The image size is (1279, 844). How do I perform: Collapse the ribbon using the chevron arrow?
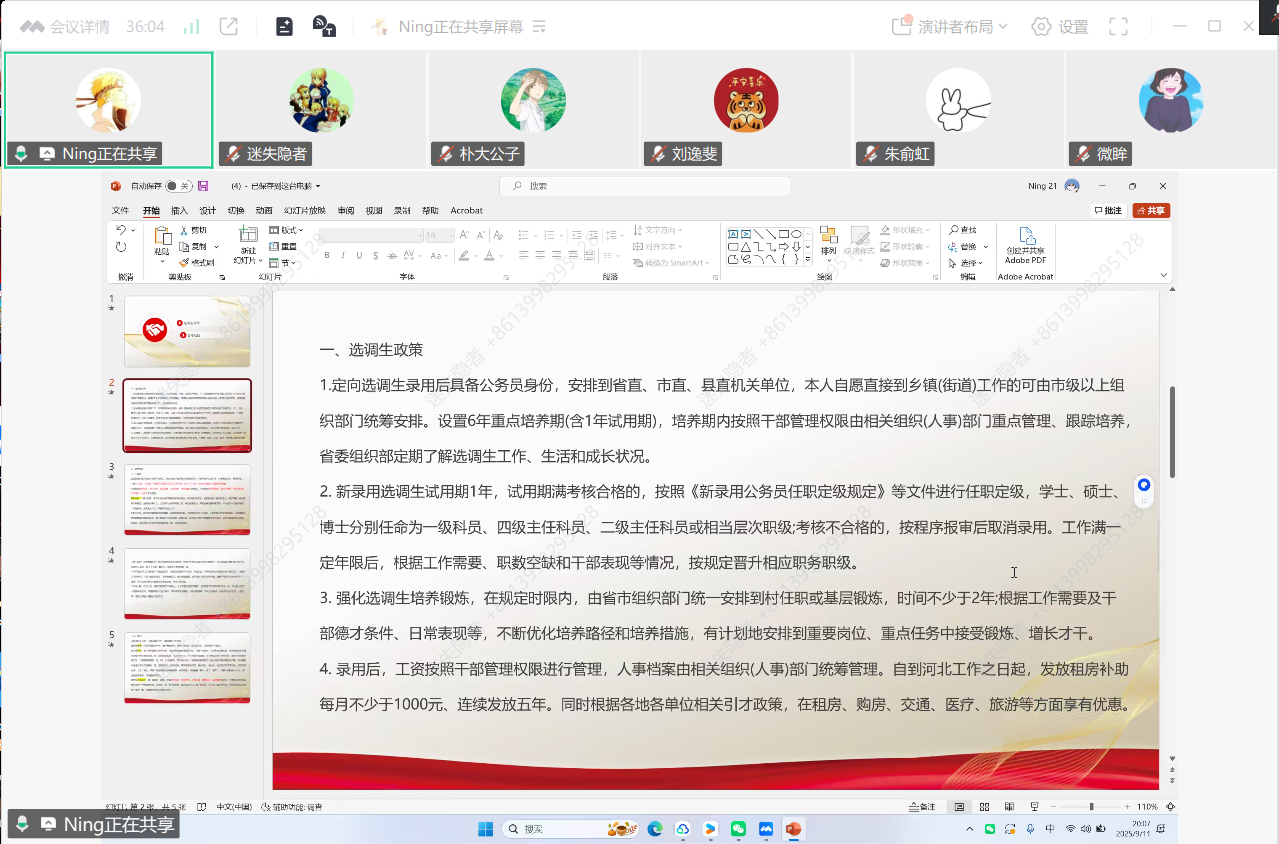click(x=1164, y=275)
